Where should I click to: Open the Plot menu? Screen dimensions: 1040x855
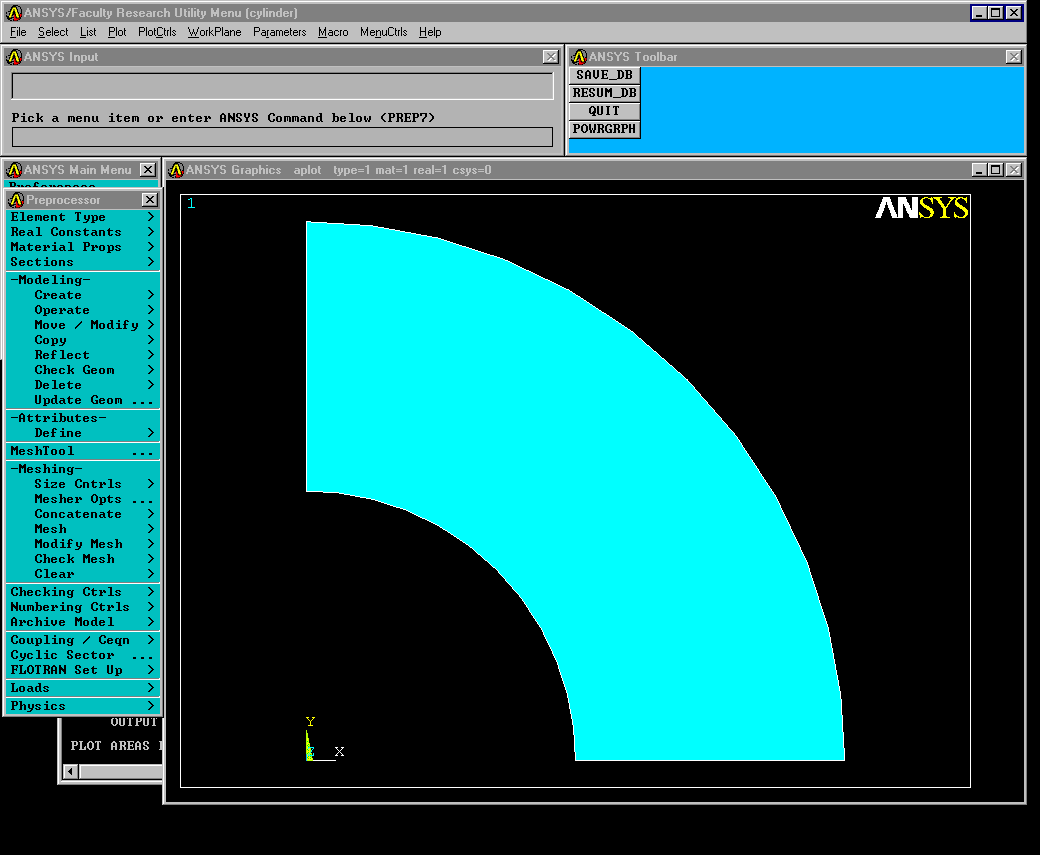(x=117, y=32)
